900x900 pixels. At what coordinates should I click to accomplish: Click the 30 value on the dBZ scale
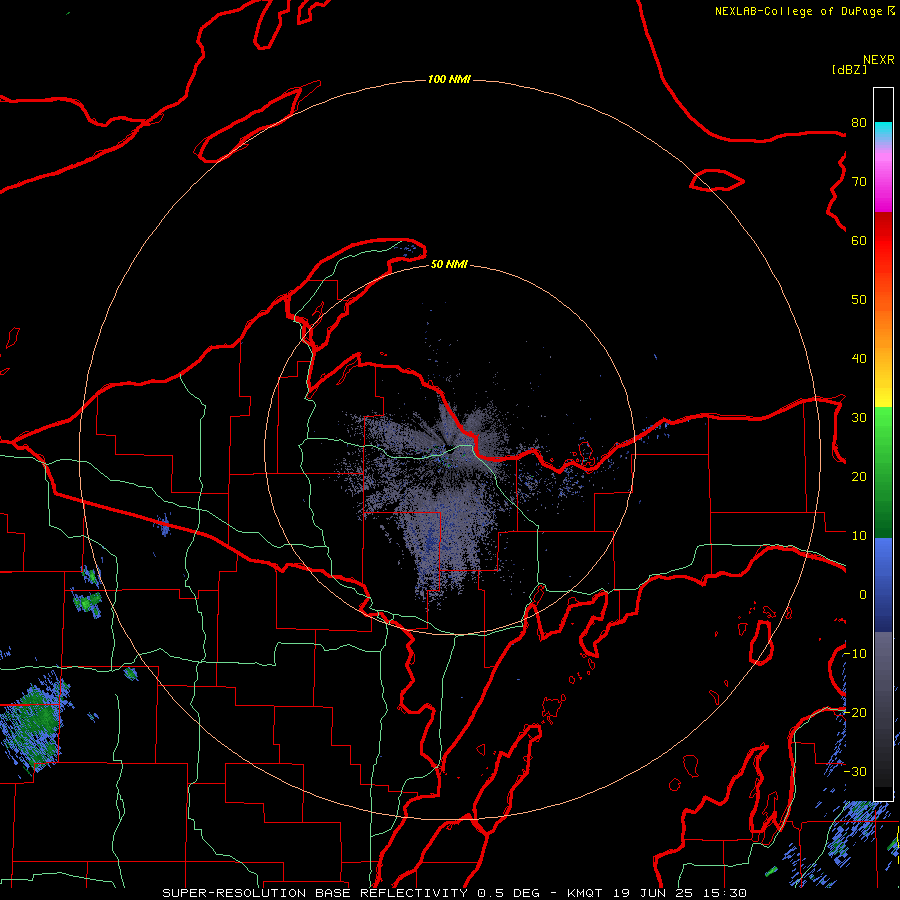click(859, 417)
